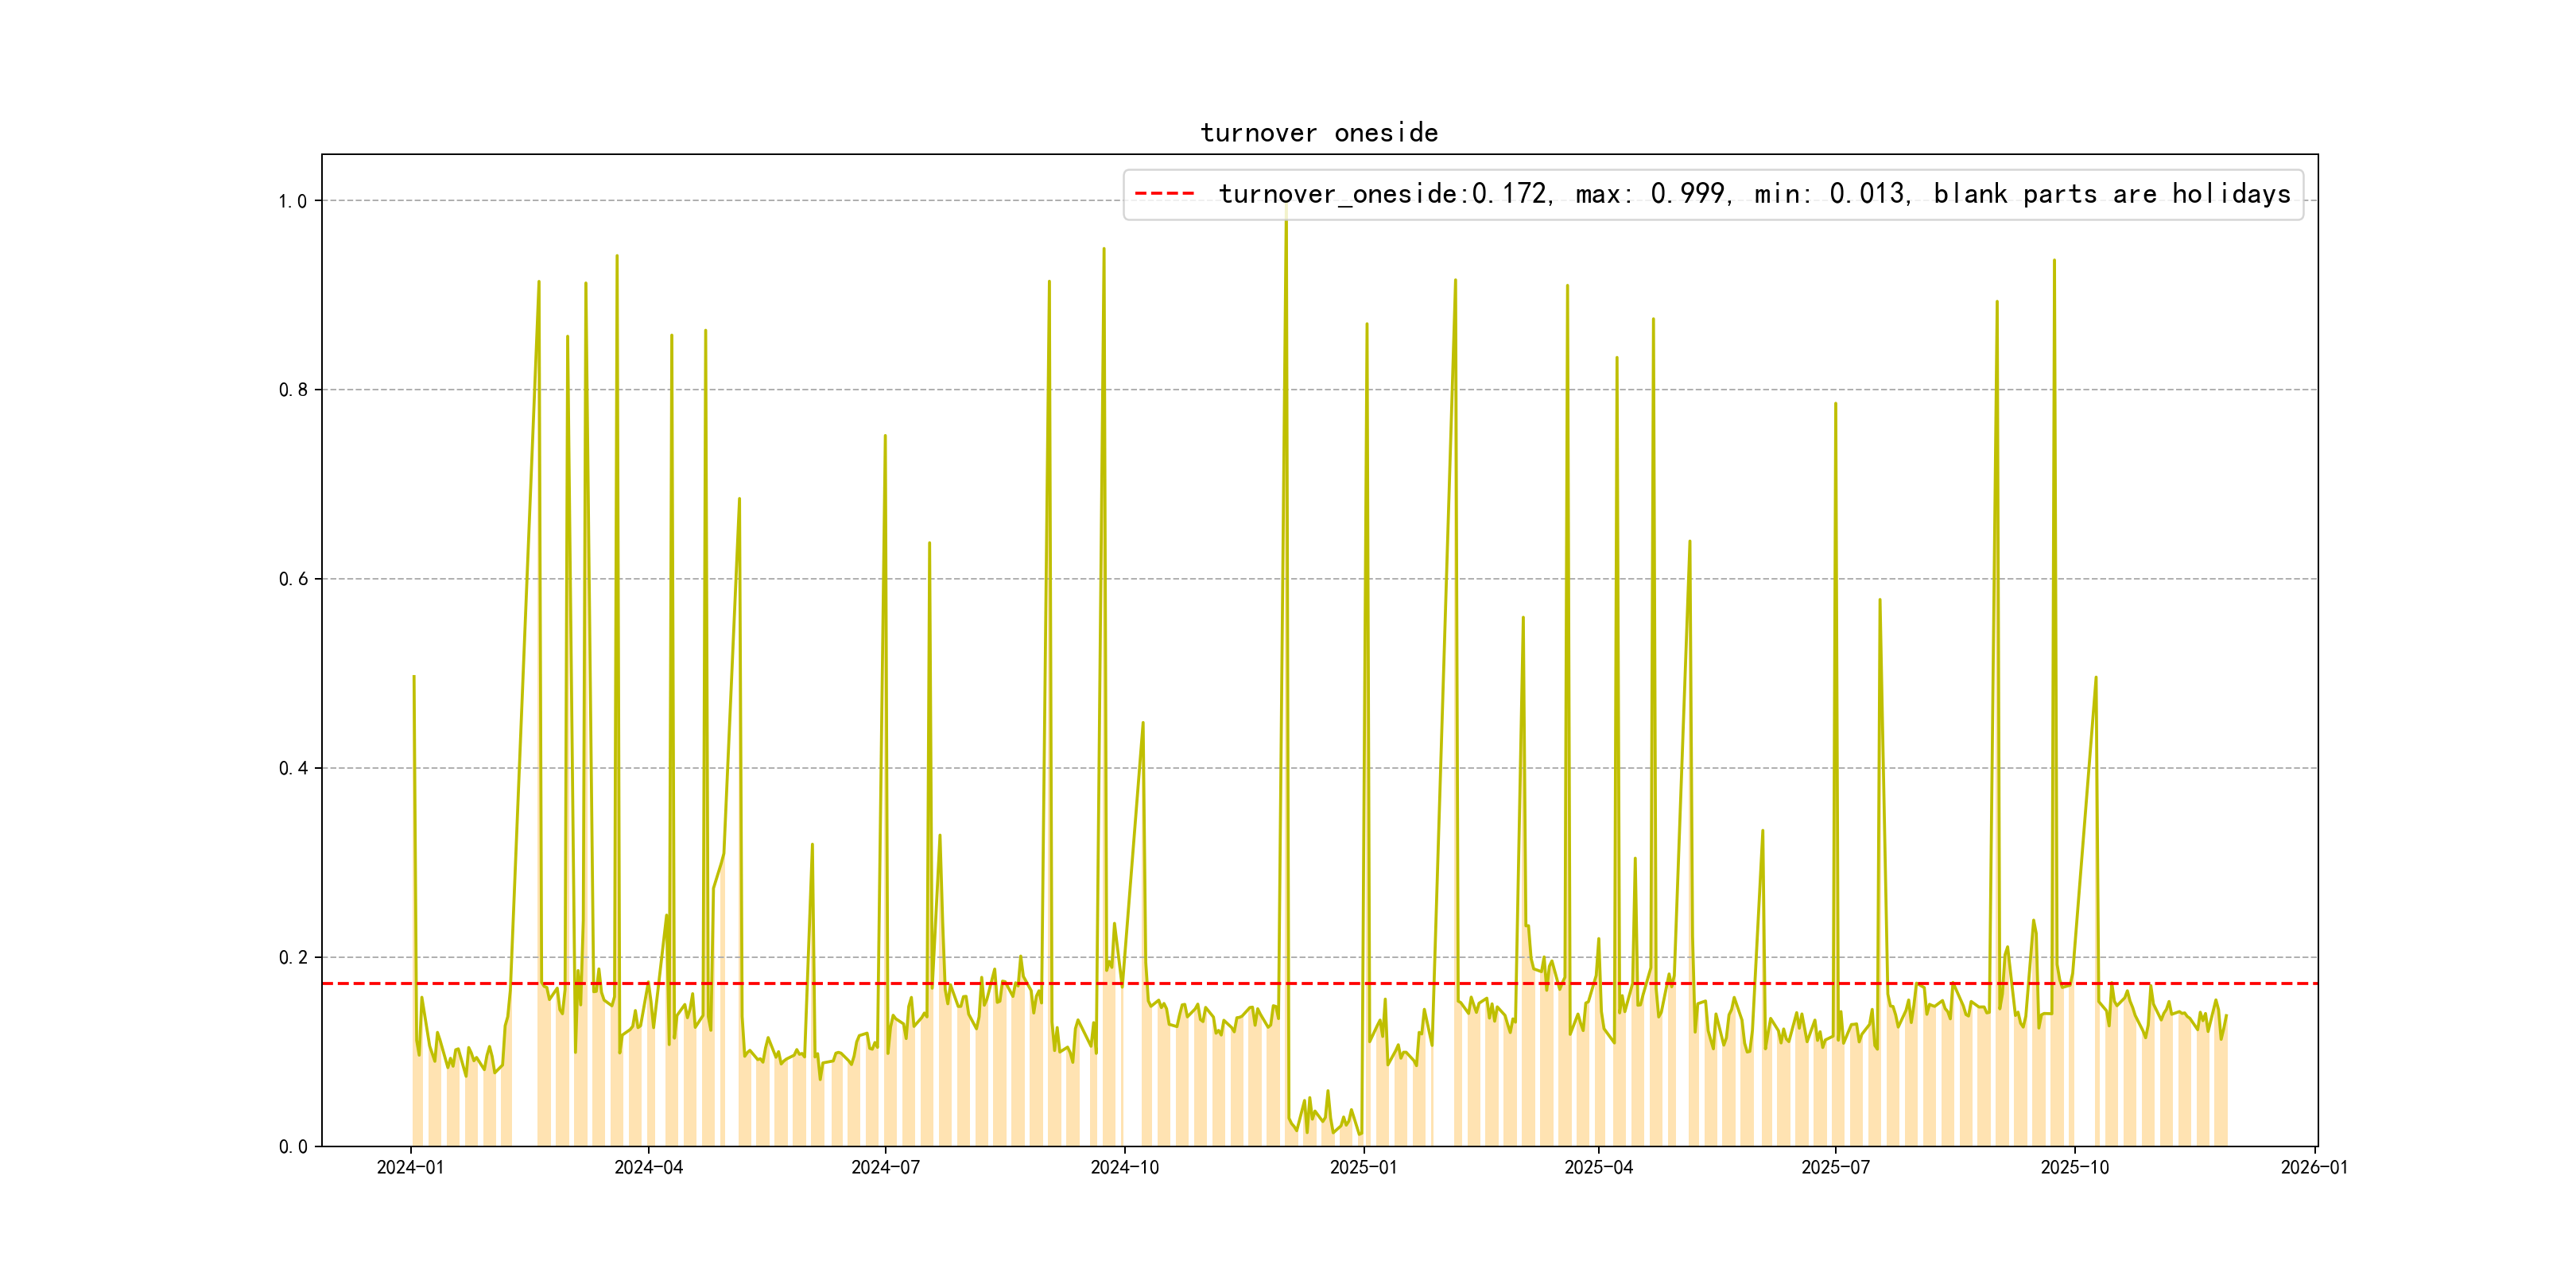Click the 2024-01 x-axis date label
The image size is (2576, 1288).
(x=410, y=1167)
